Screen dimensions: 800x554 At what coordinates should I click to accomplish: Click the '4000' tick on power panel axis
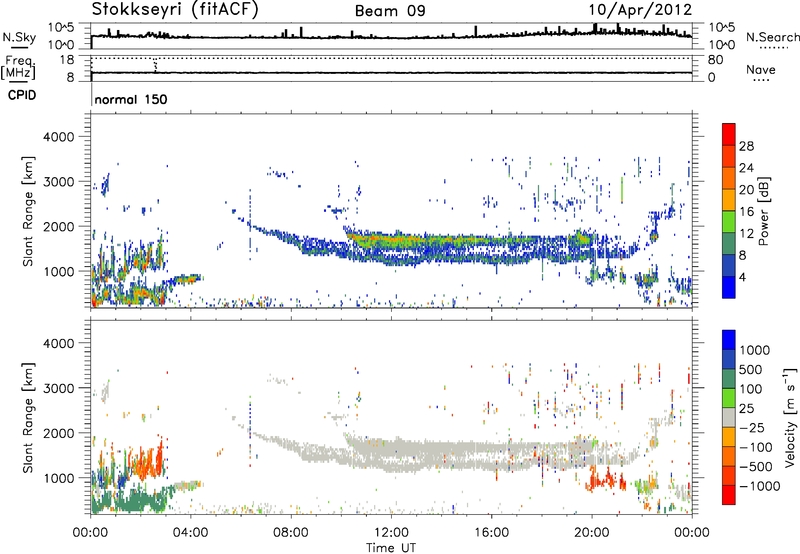pyautogui.click(x=58, y=137)
